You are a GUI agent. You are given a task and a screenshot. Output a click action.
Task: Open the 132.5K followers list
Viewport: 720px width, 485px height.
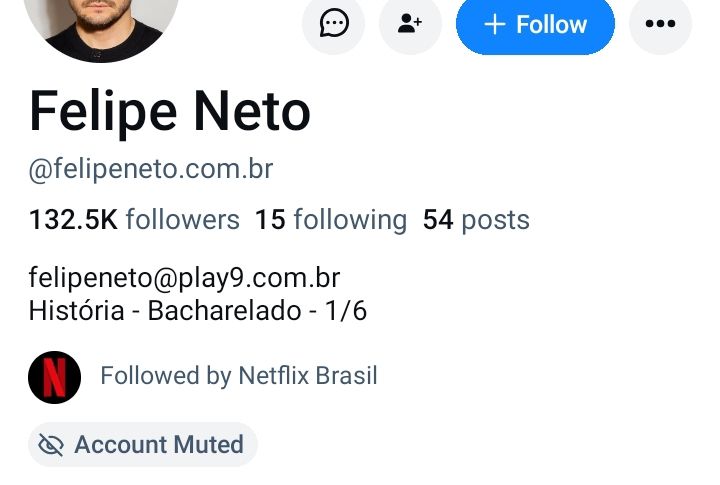[x=134, y=220]
